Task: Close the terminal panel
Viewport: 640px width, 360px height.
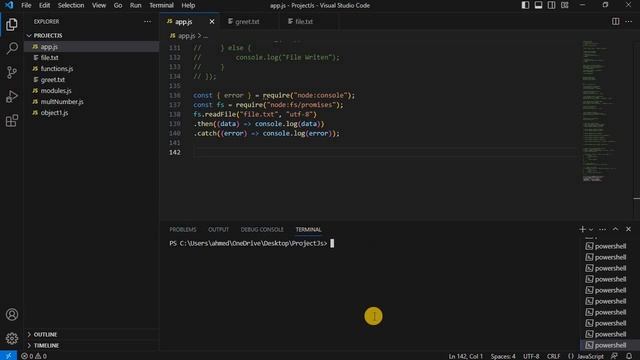Action: pos(628,229)
